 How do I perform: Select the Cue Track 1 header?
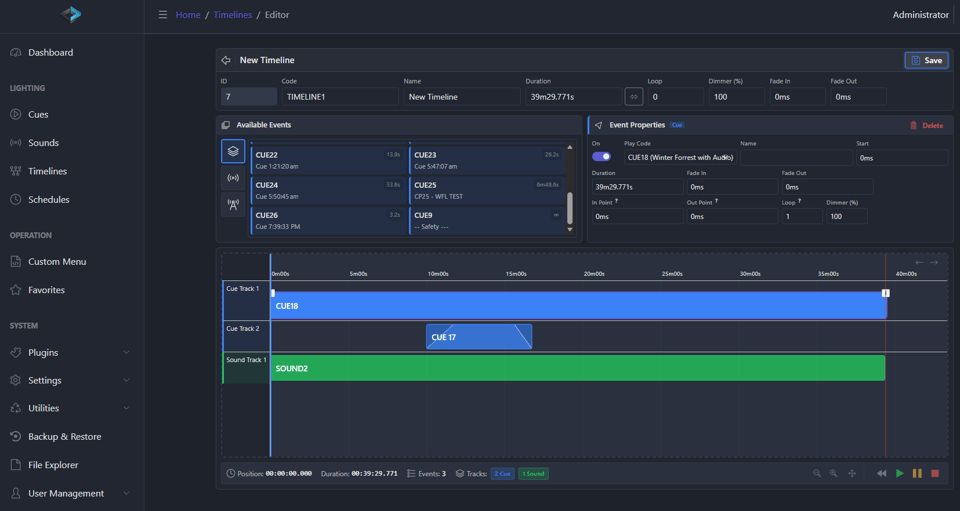point(246,300)
